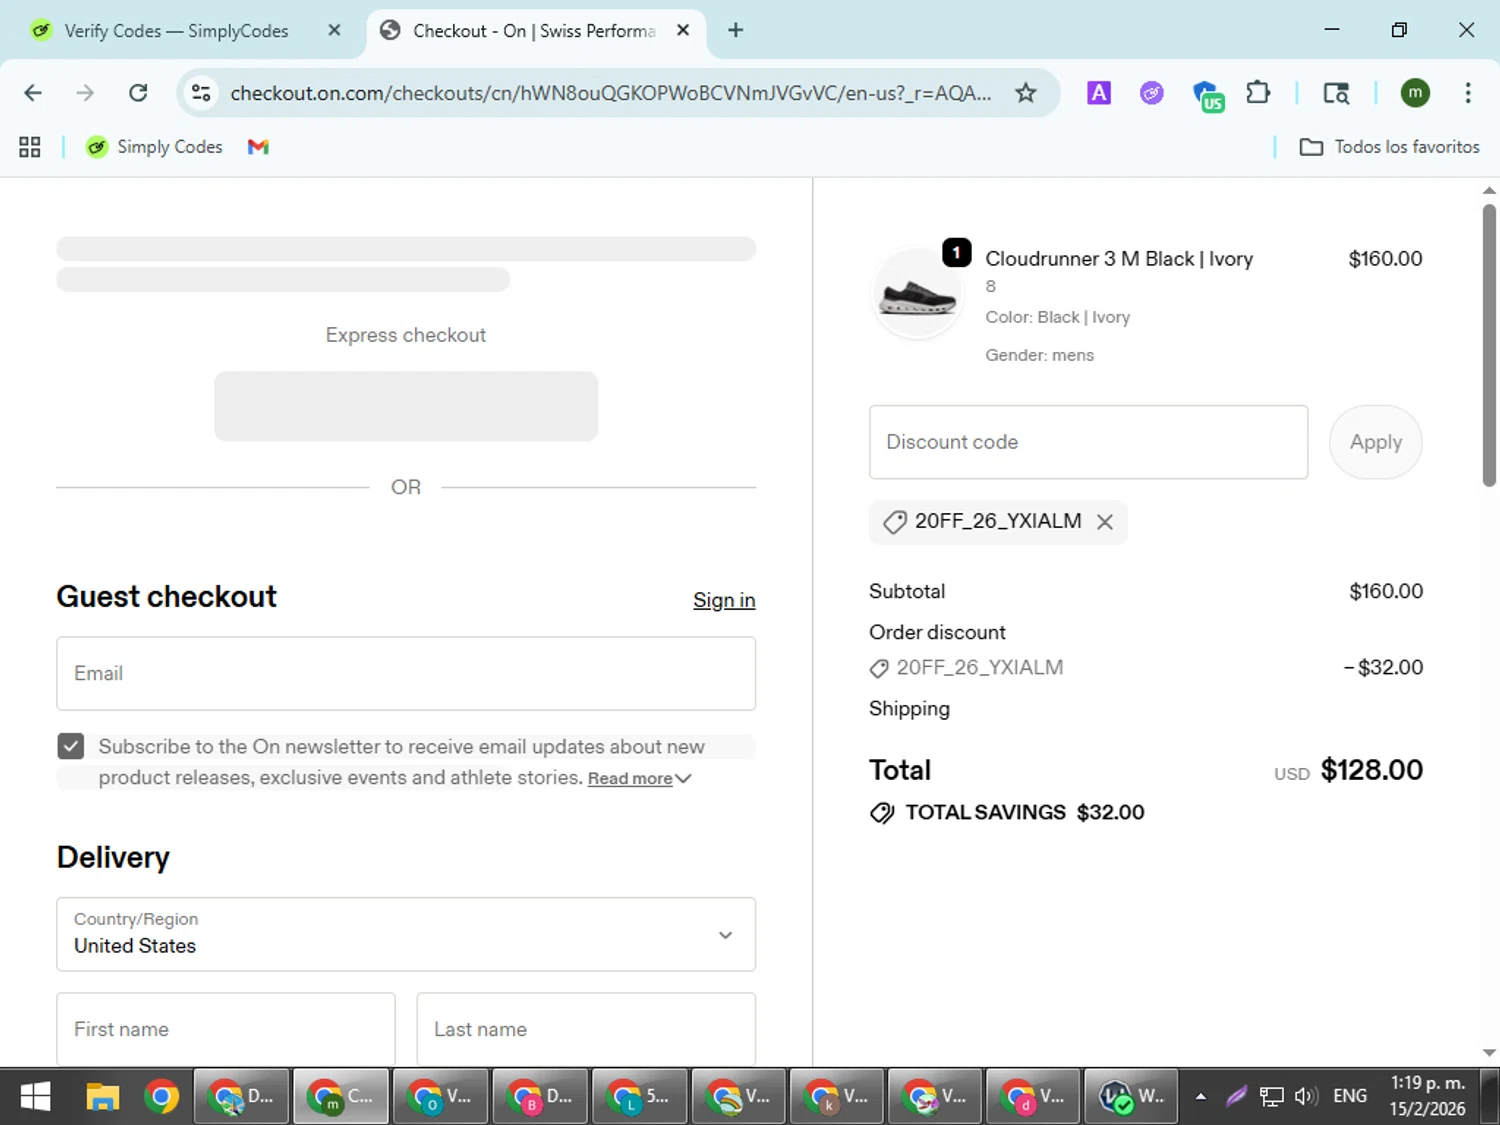The image size is (1500, 1125).
Task: Open the Gmail bookmark icon
Action: coord(258,147)
